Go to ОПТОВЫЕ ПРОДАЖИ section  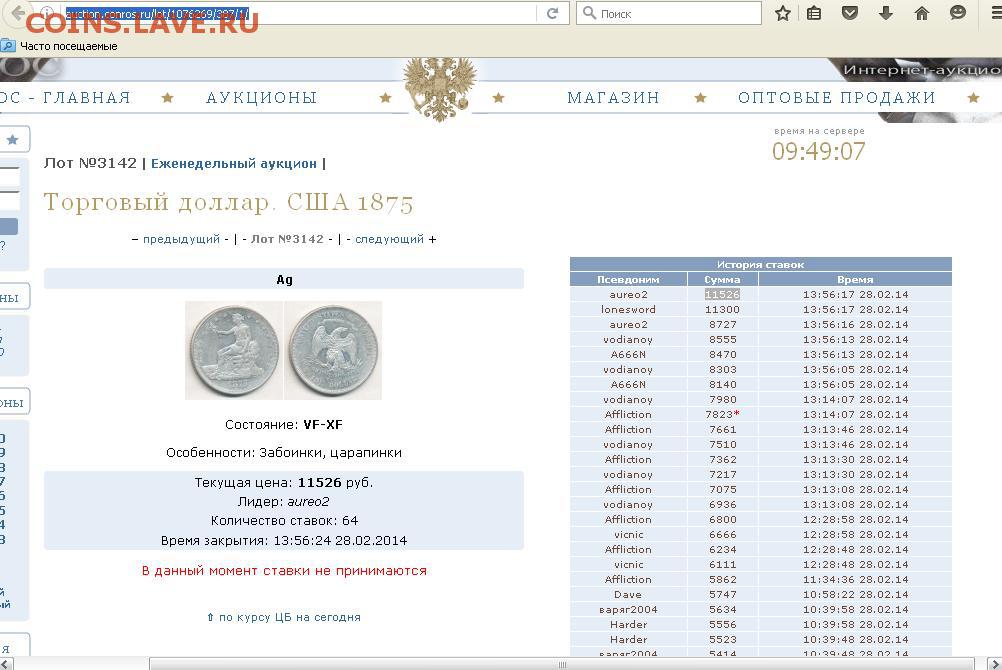coord(836,98)
